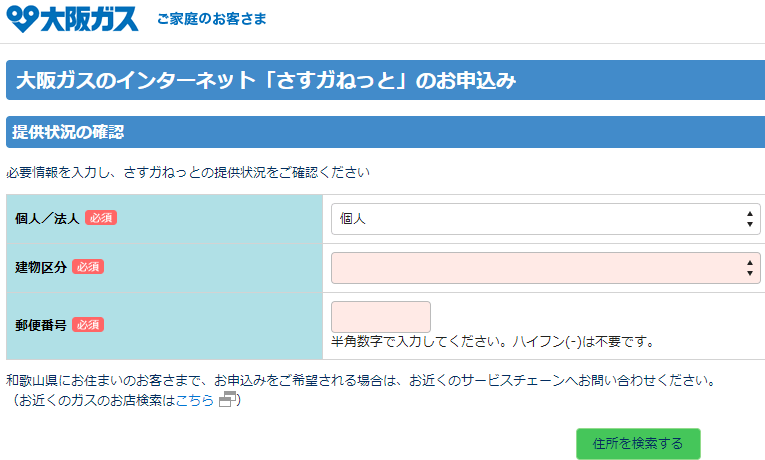
Task: Click the 必須 badge next to 建物区分
Action: pyautogui.click(x=88, y=266)
